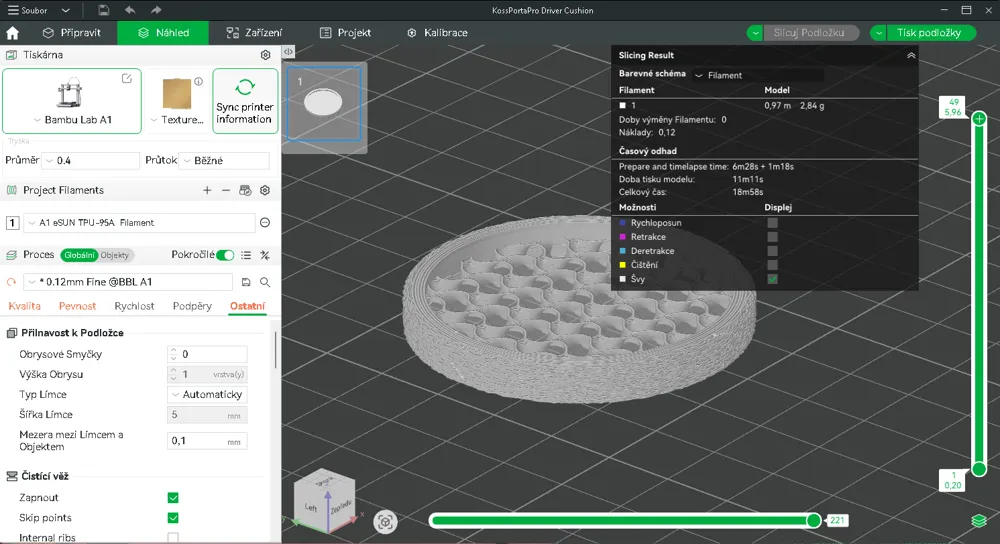Expand the Slicuj Podložku dropdown arrow

(755, 33)
